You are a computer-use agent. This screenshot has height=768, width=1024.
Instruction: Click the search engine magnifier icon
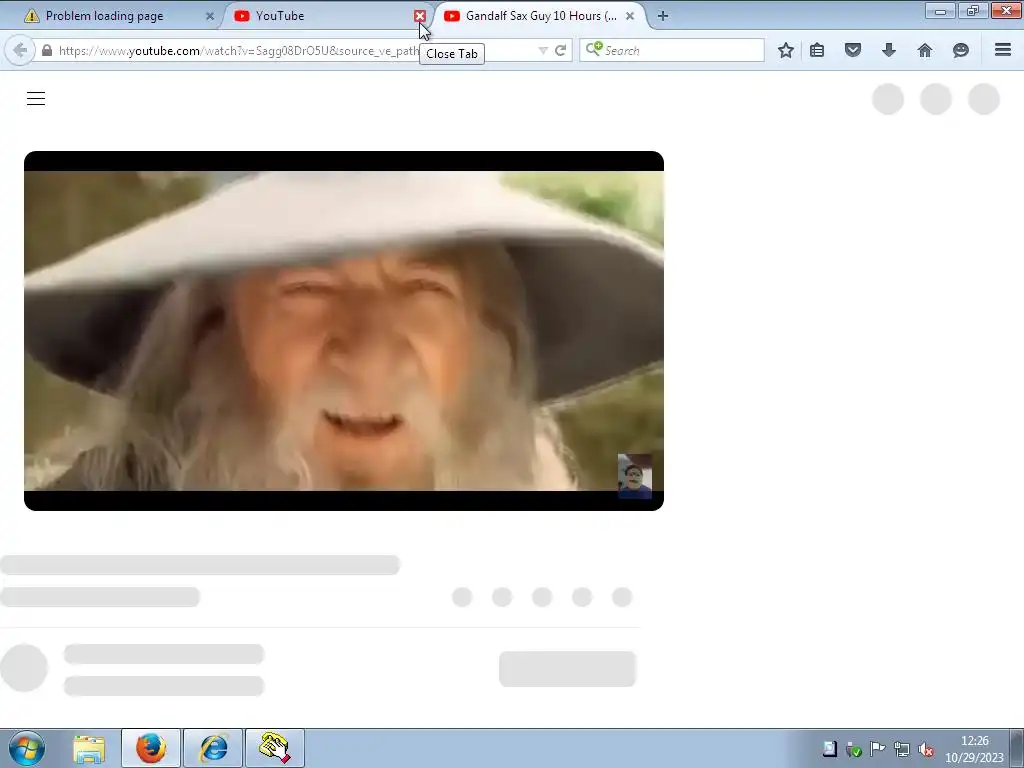coord(594,50)
